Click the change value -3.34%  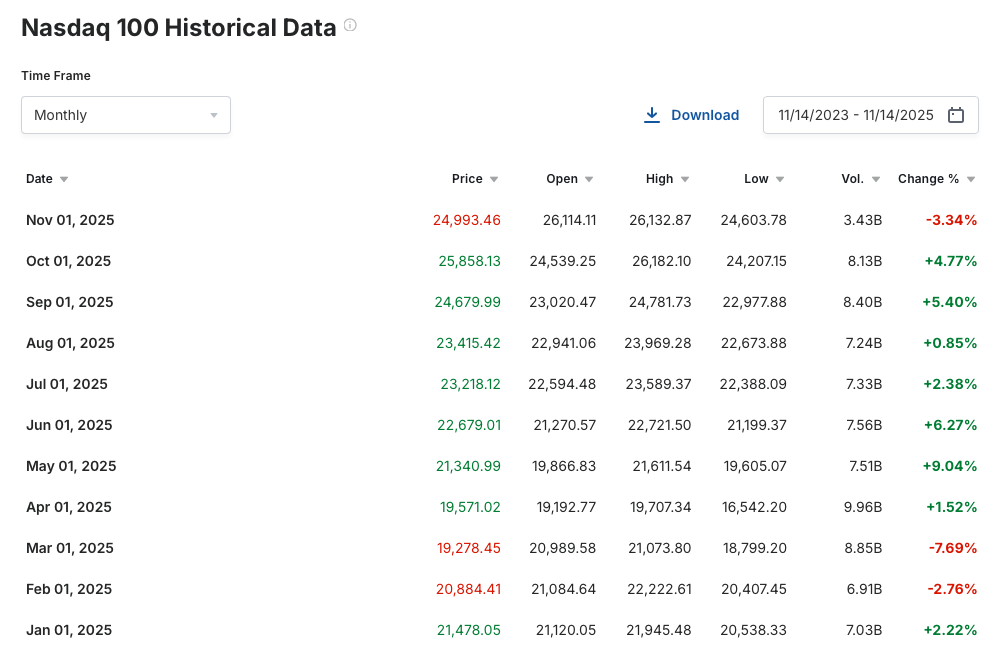(x=951, y=220)
